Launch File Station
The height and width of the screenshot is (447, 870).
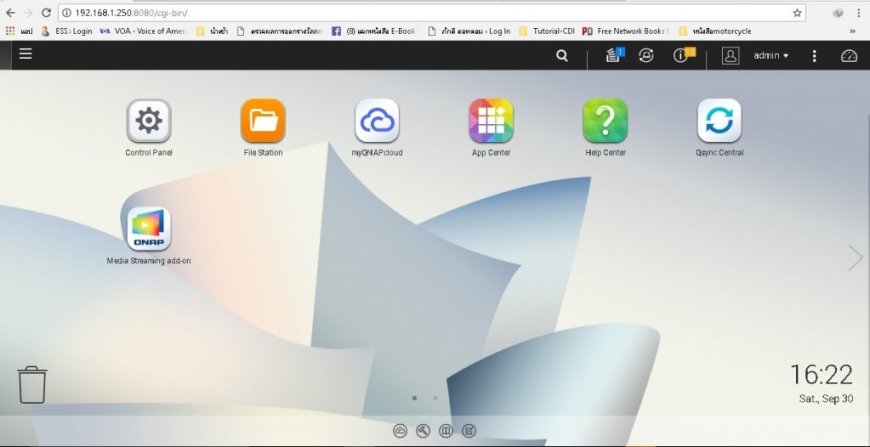click(263, 128)
